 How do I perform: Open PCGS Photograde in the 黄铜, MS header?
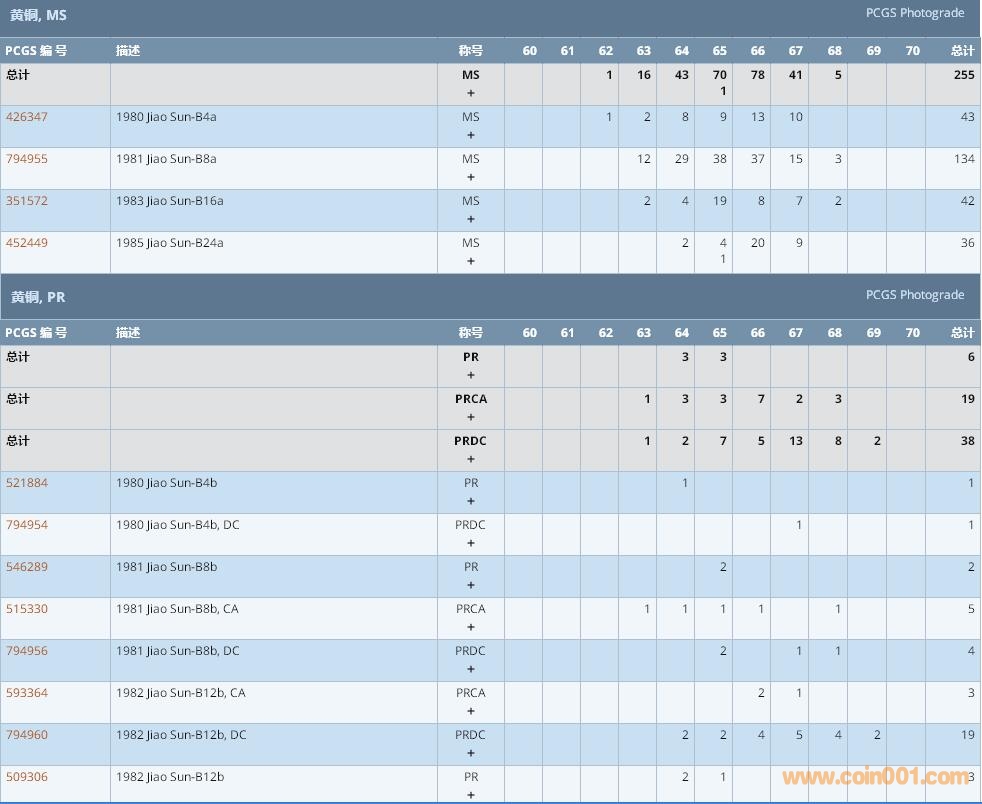[914, 13]
